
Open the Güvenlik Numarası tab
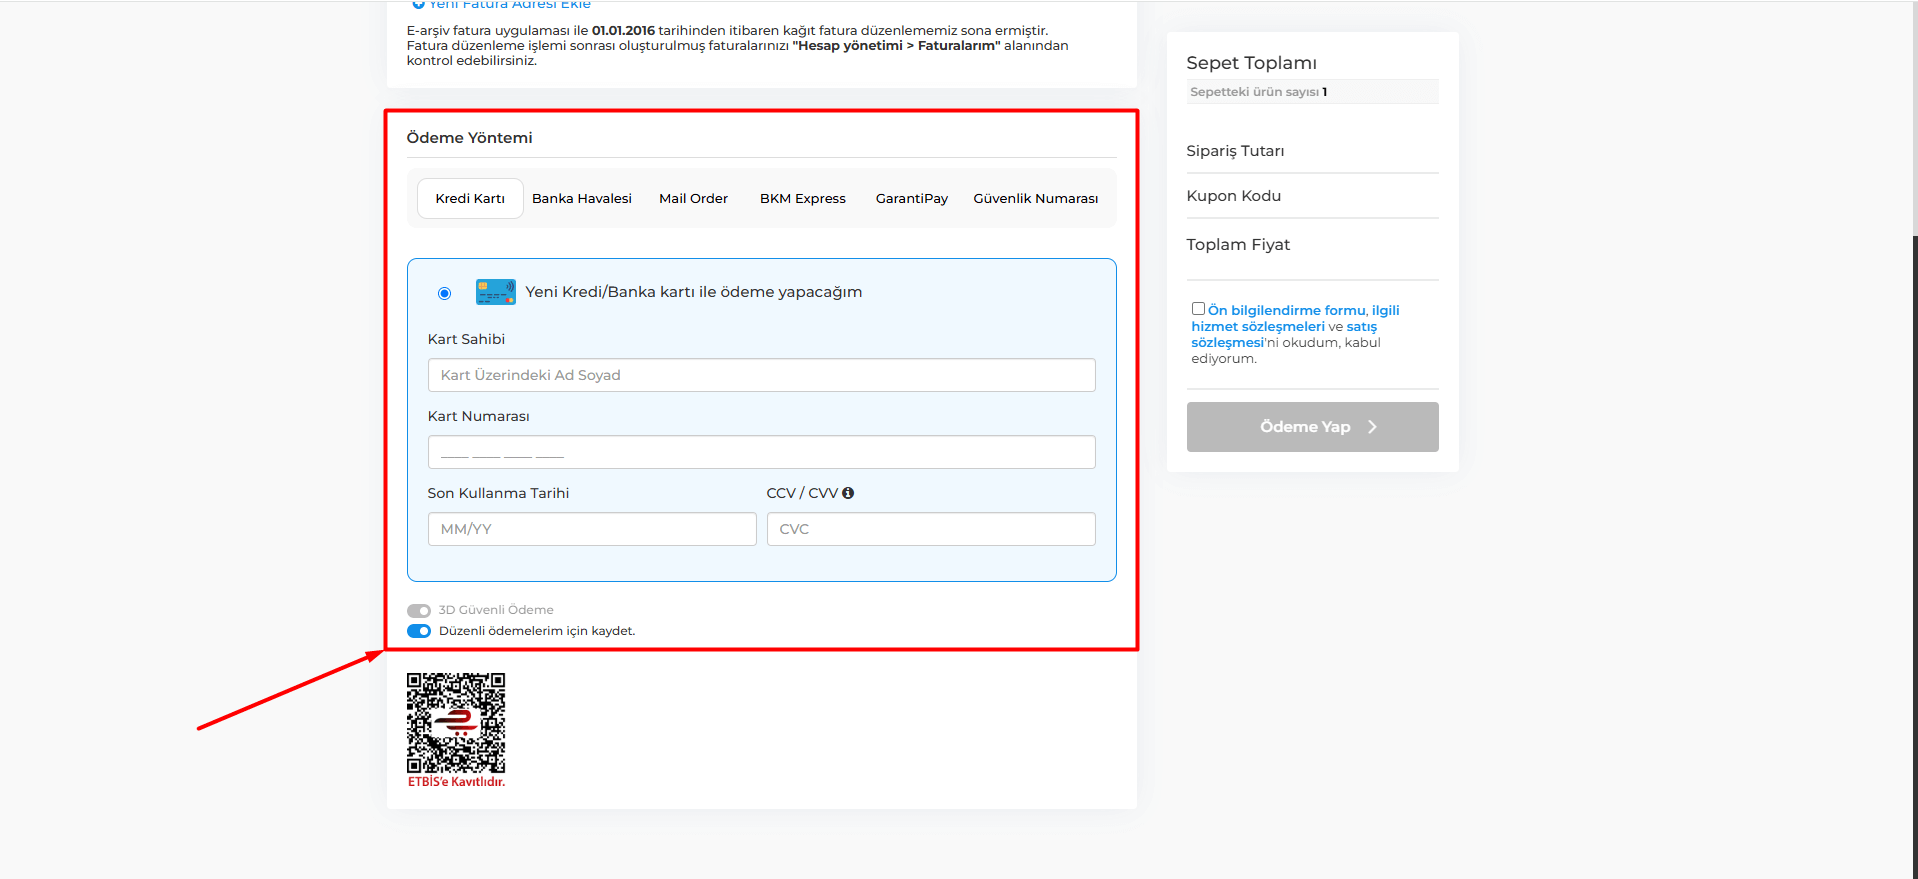[1035, 198]
